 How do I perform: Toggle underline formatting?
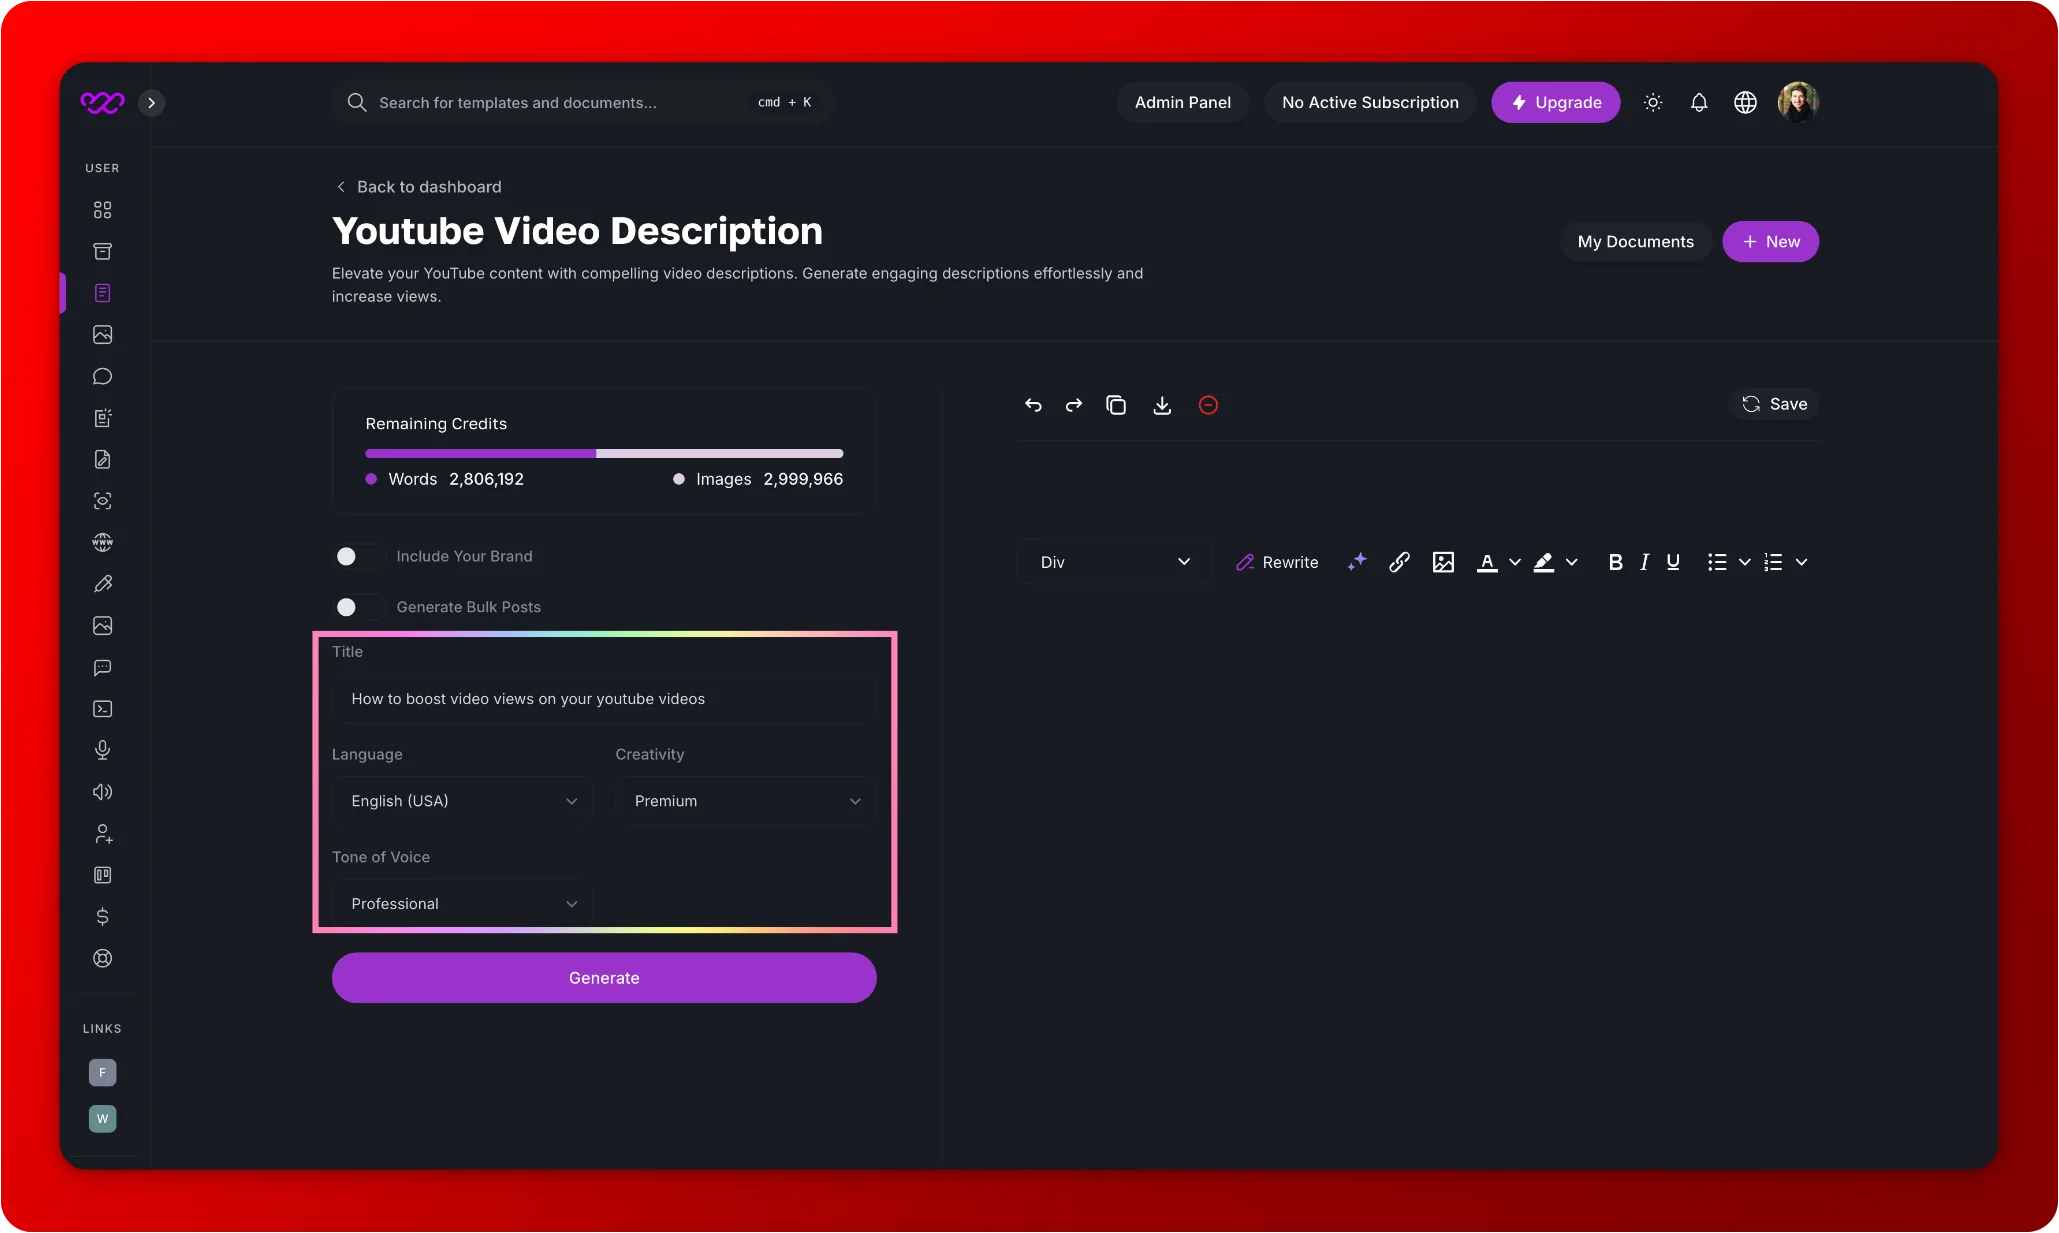[x=1673, y=562]
